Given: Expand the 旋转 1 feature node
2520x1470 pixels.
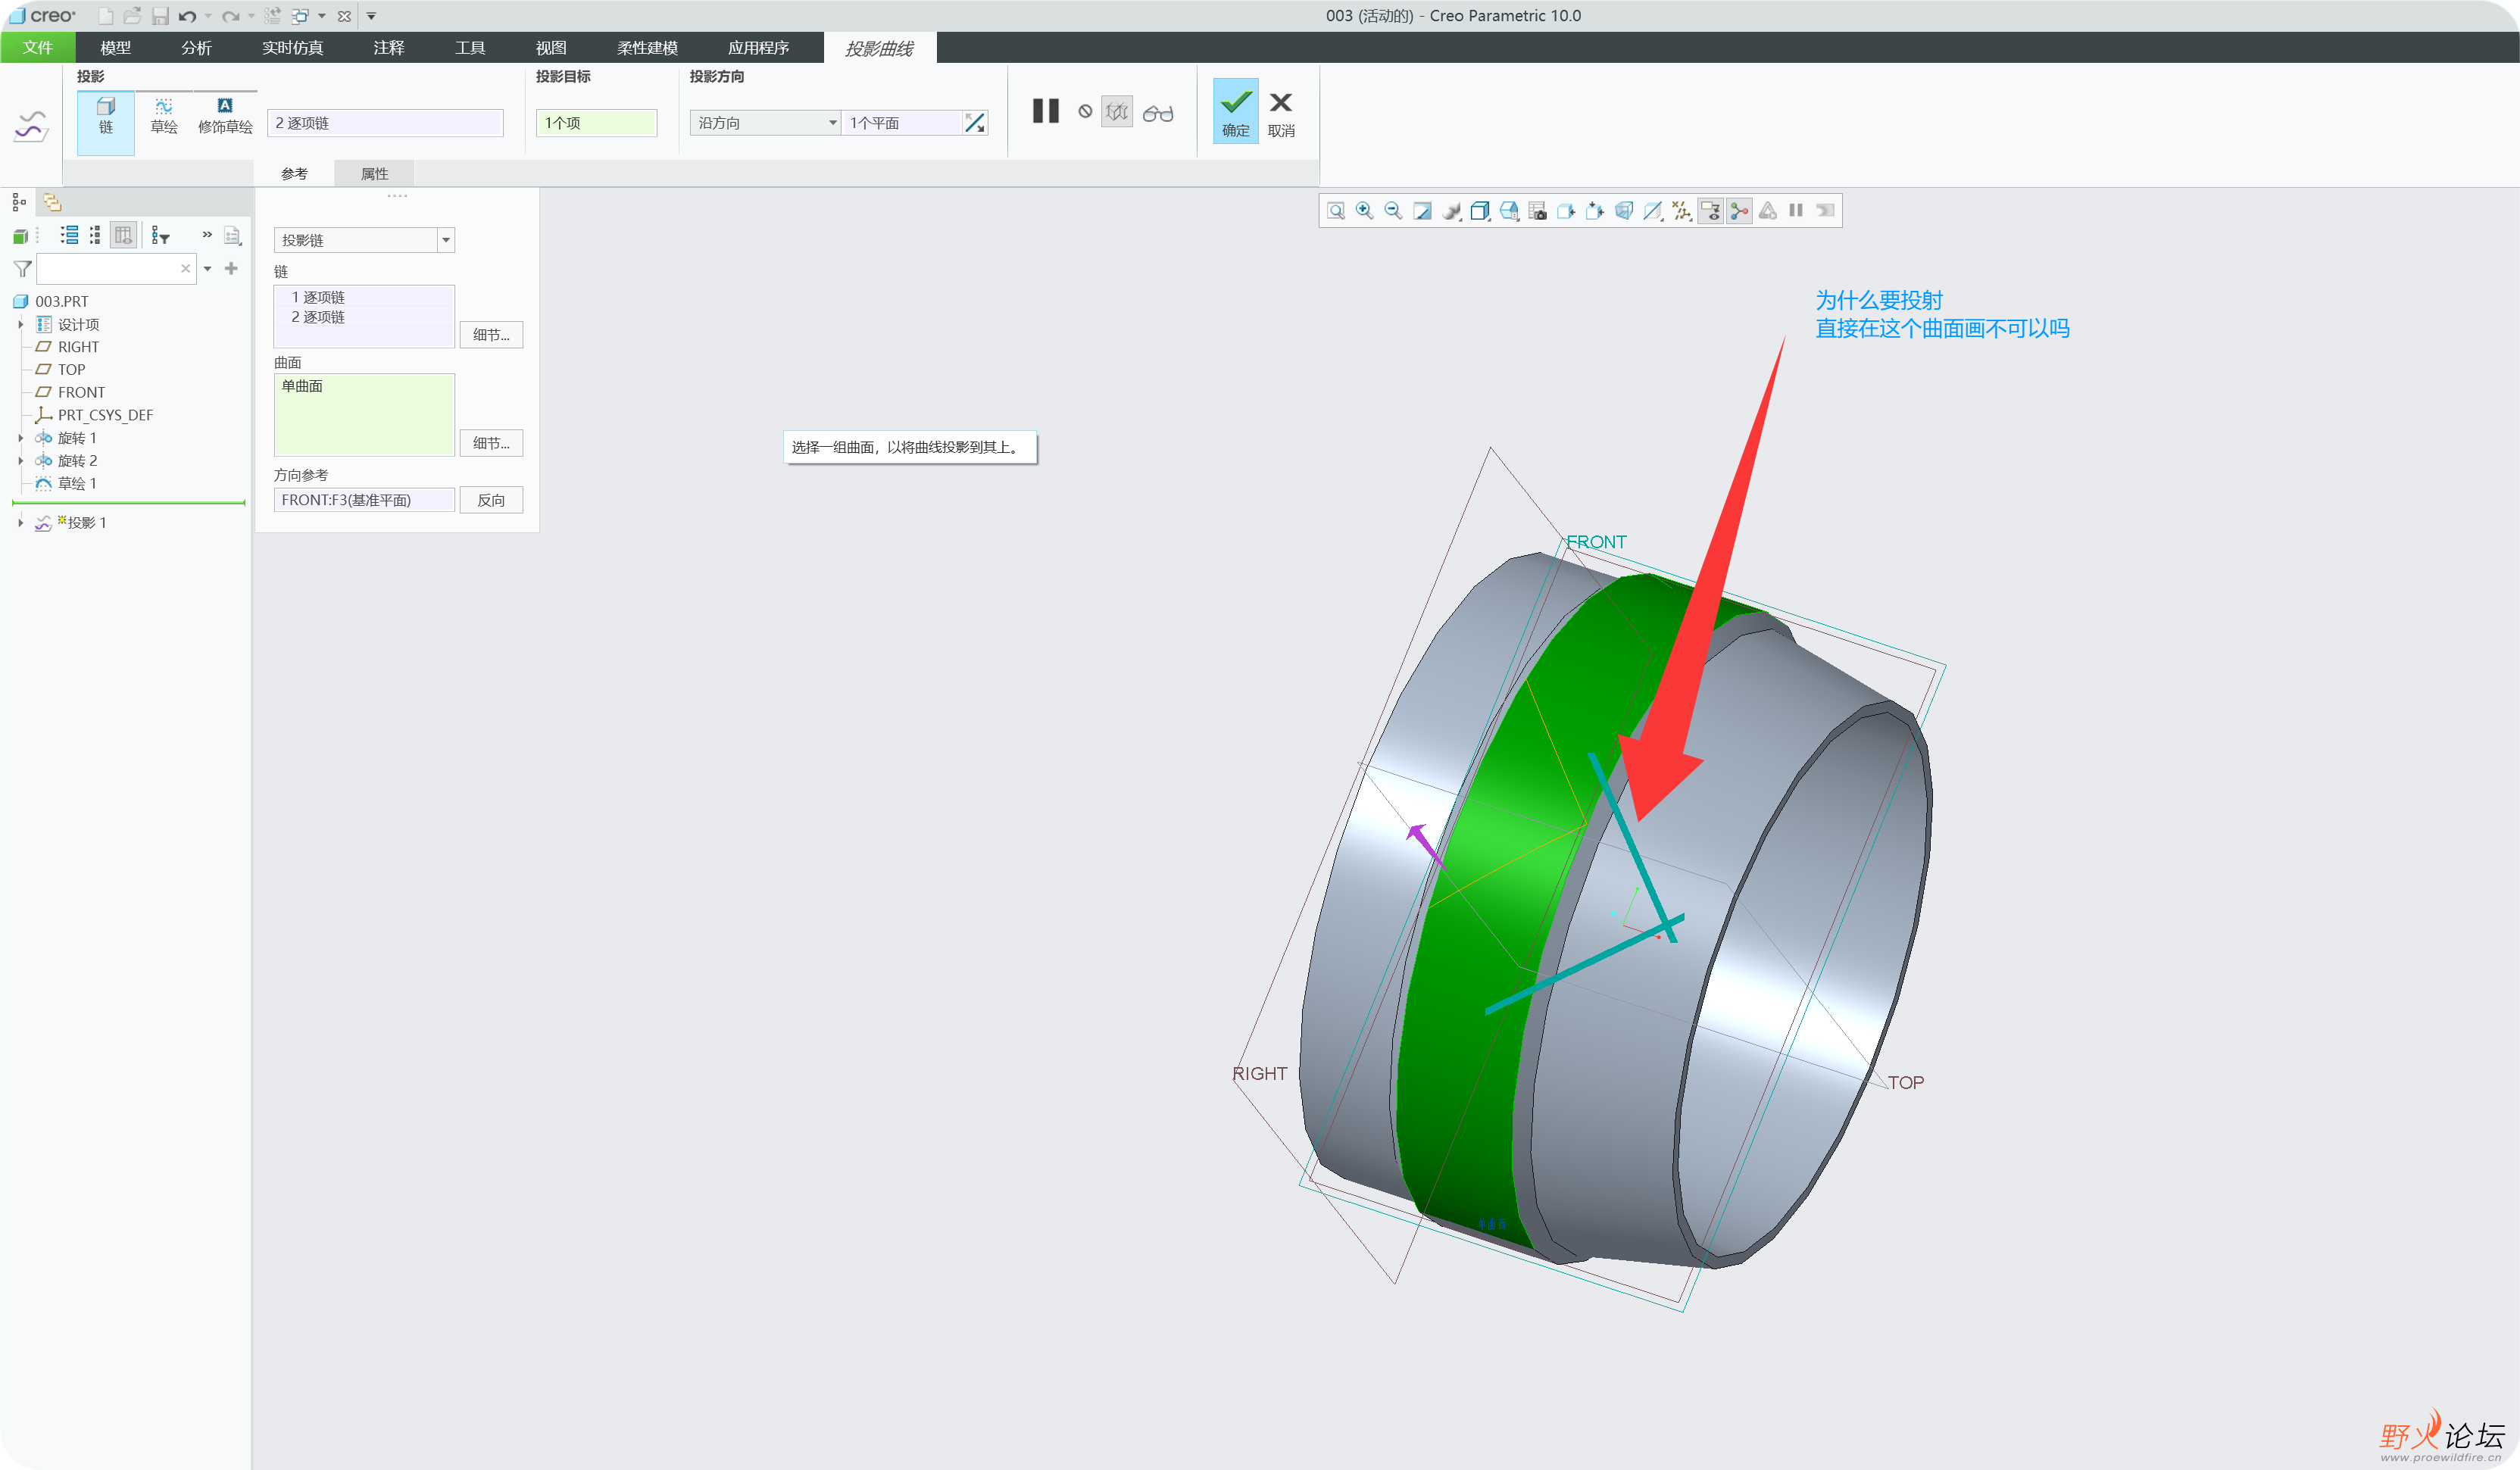Looking at the screenshot, I should (20, 438).
